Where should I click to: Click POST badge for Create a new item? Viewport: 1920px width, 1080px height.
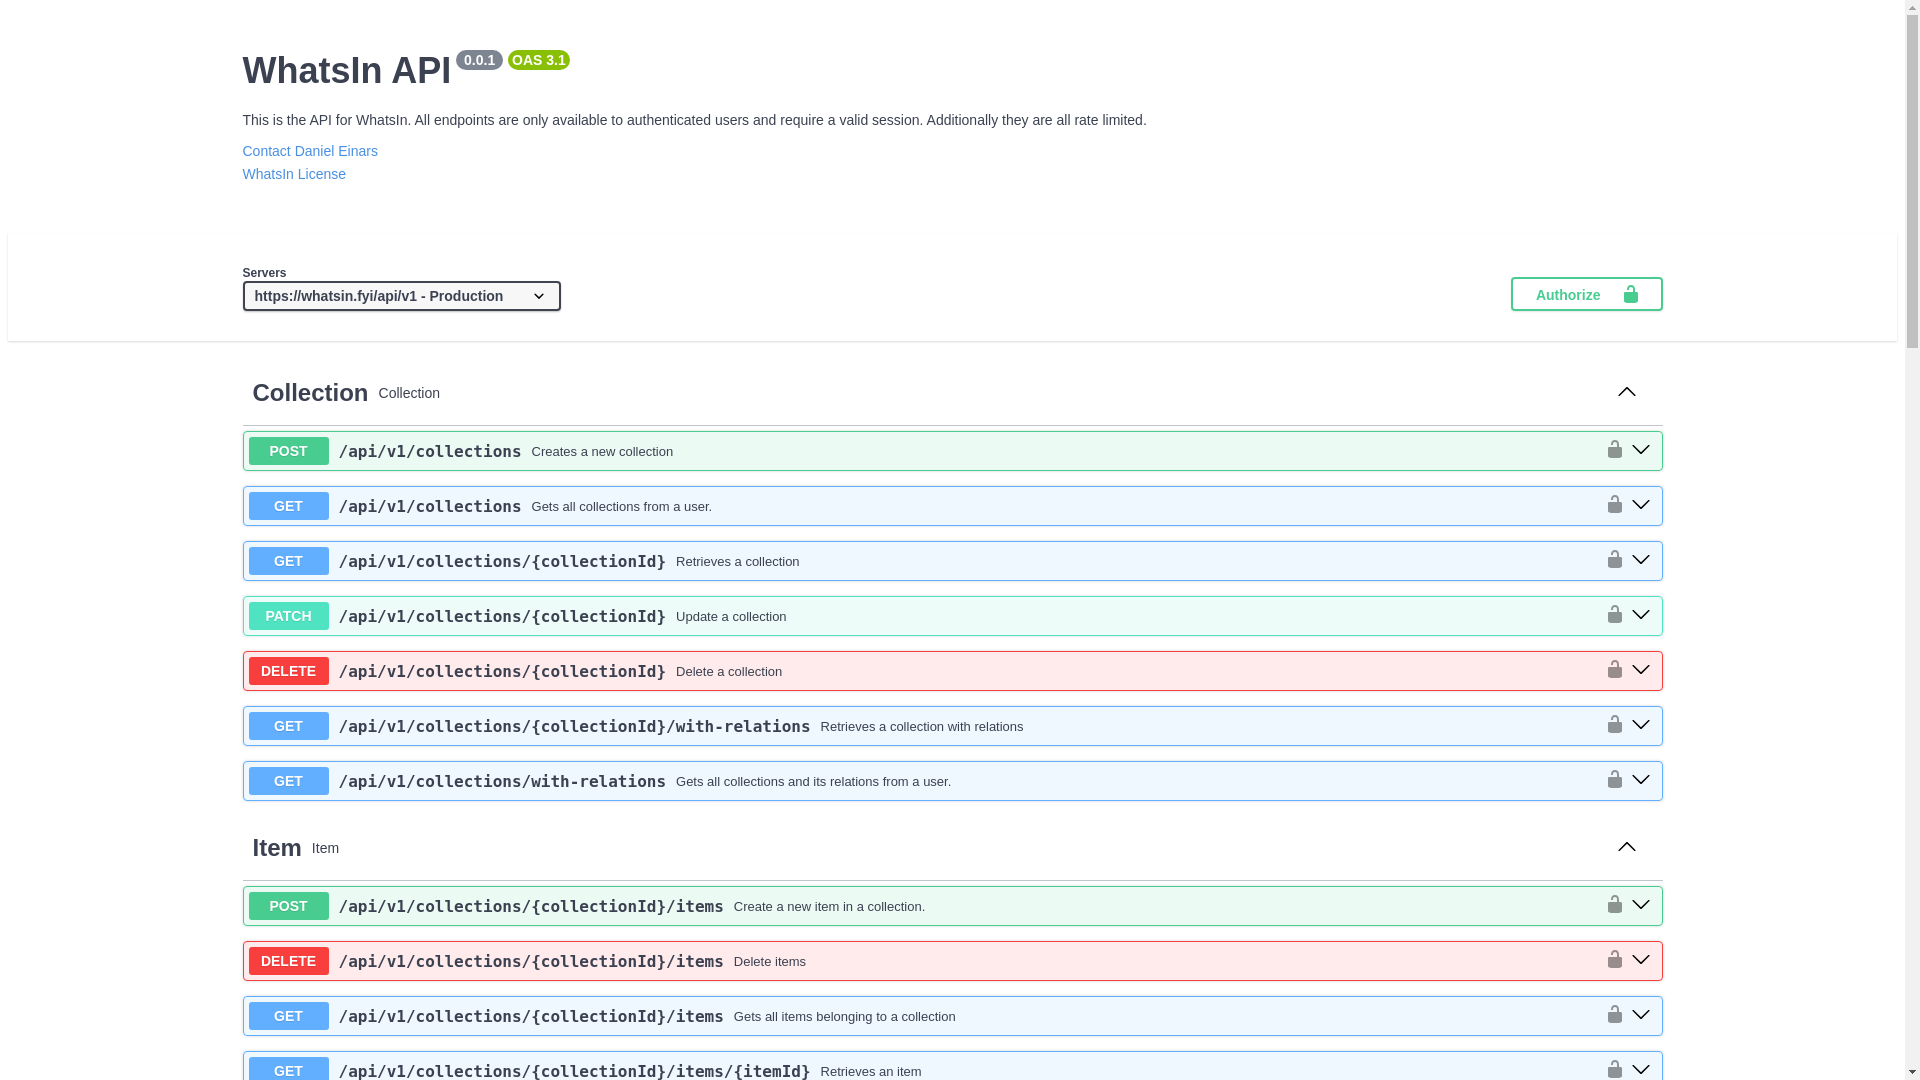[288, 906]
